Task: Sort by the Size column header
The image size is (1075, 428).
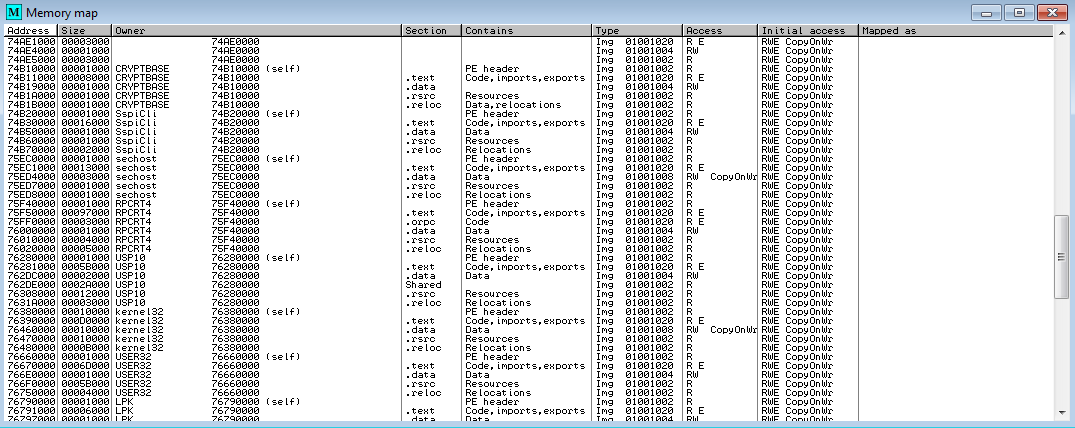Action: 85,31
